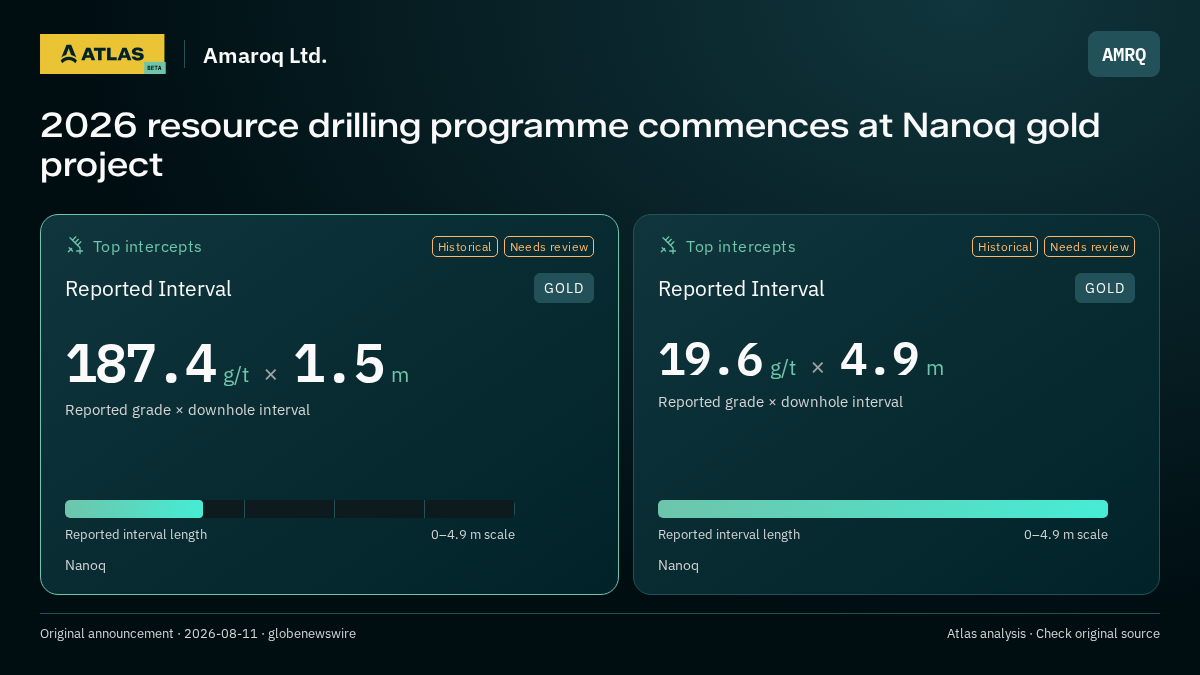Screen dimensions: 1200x675
Task: Click Reported interval length label in the 19.6 g/t card
Action: (729, 535)
